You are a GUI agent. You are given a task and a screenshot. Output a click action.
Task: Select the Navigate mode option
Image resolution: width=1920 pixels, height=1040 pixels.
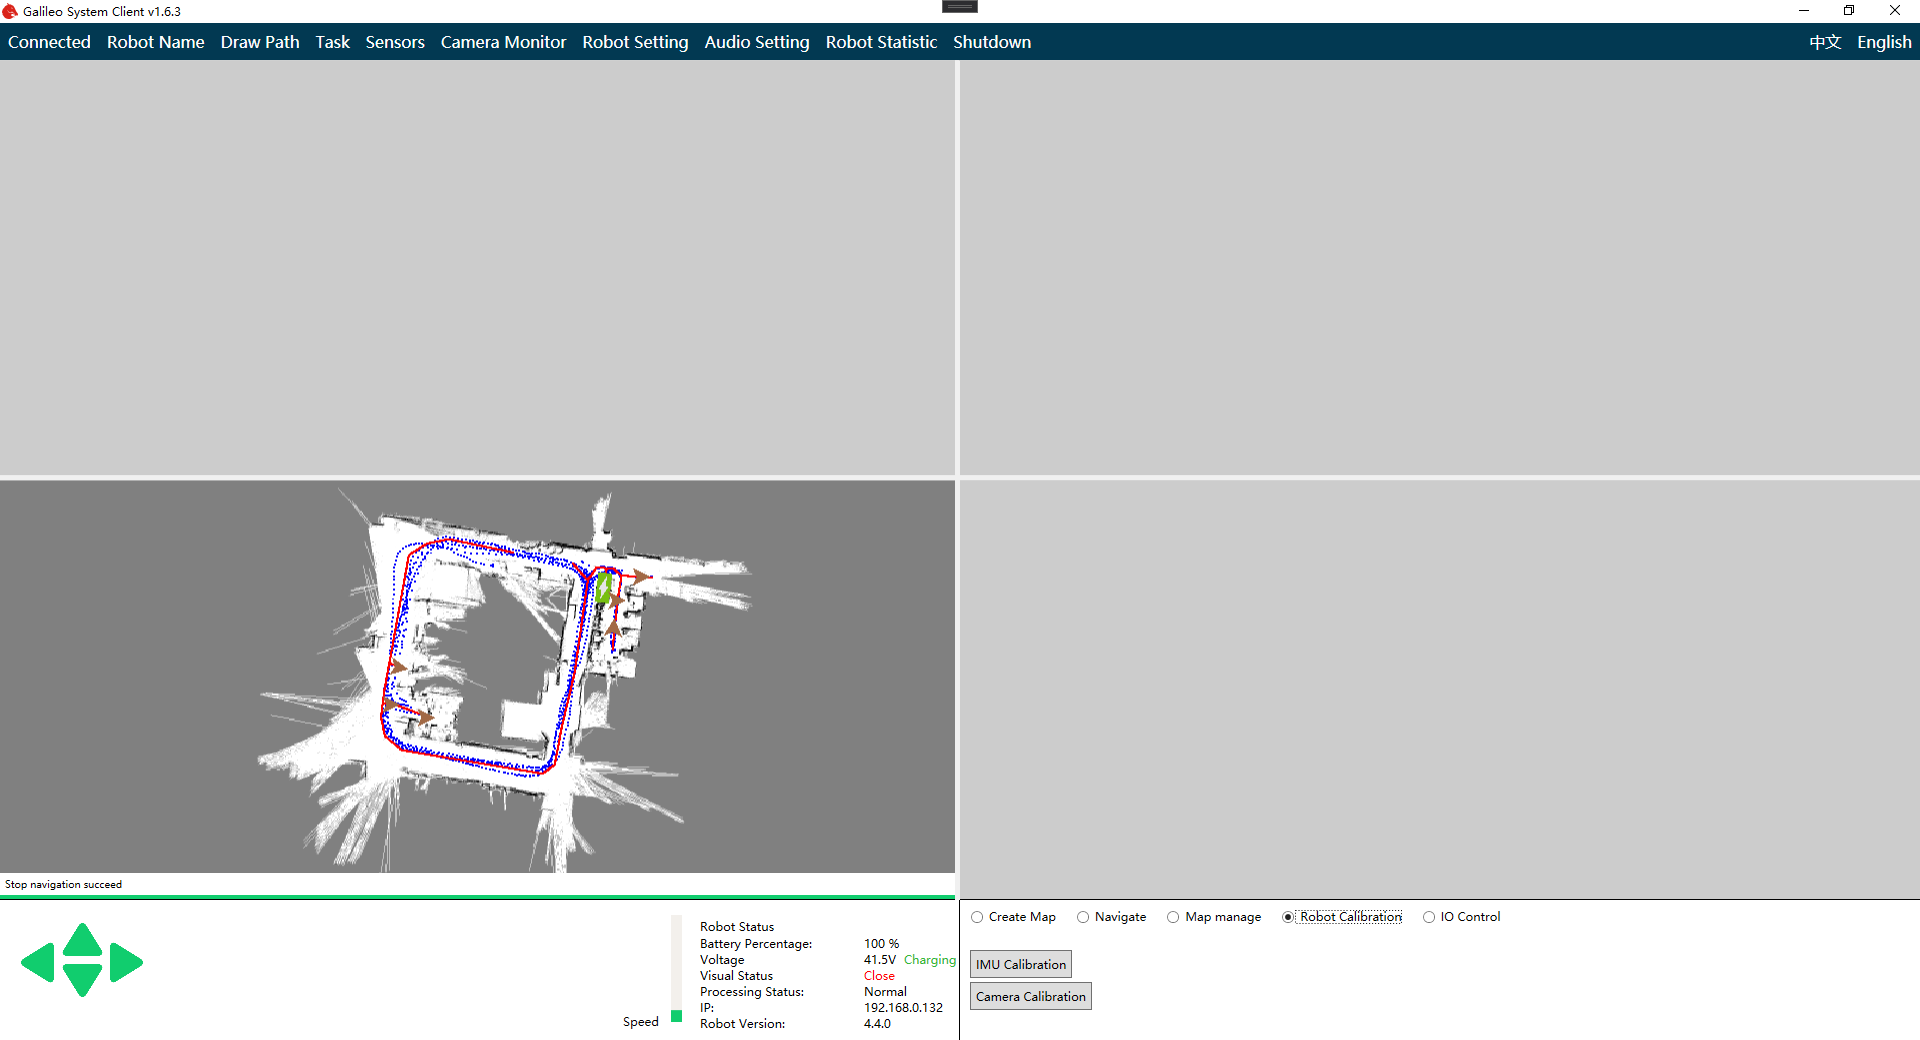(1083, 917)
